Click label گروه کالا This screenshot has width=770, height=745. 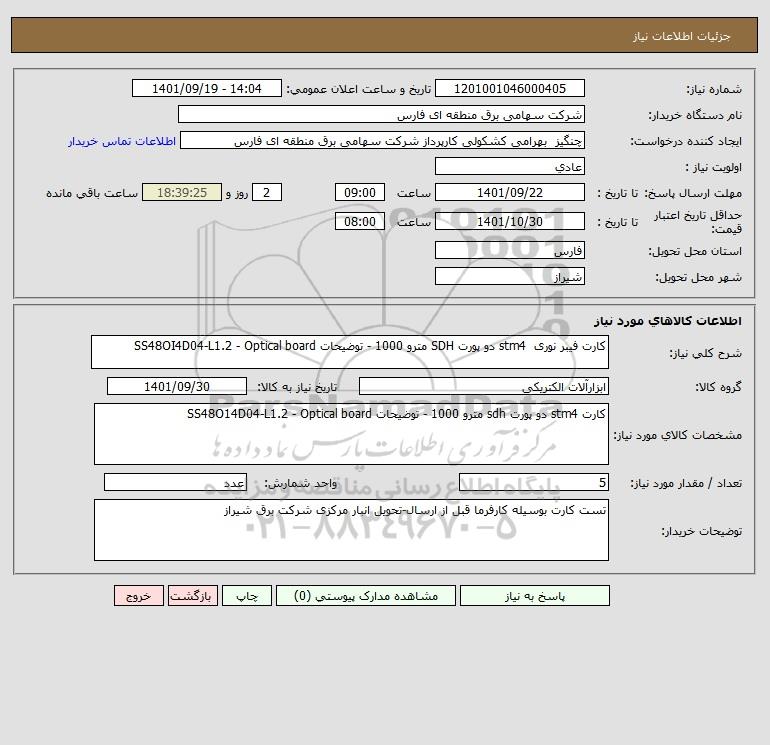[x=718, y=387]
